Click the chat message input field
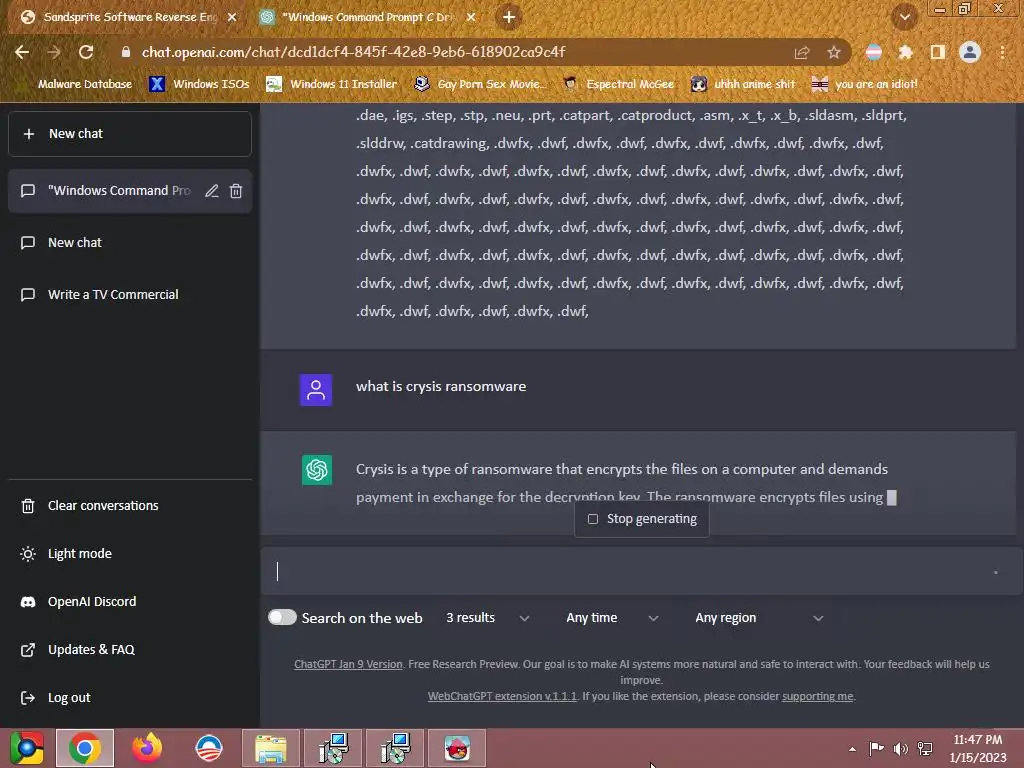 pyautogui.click(x=642, y=571)
